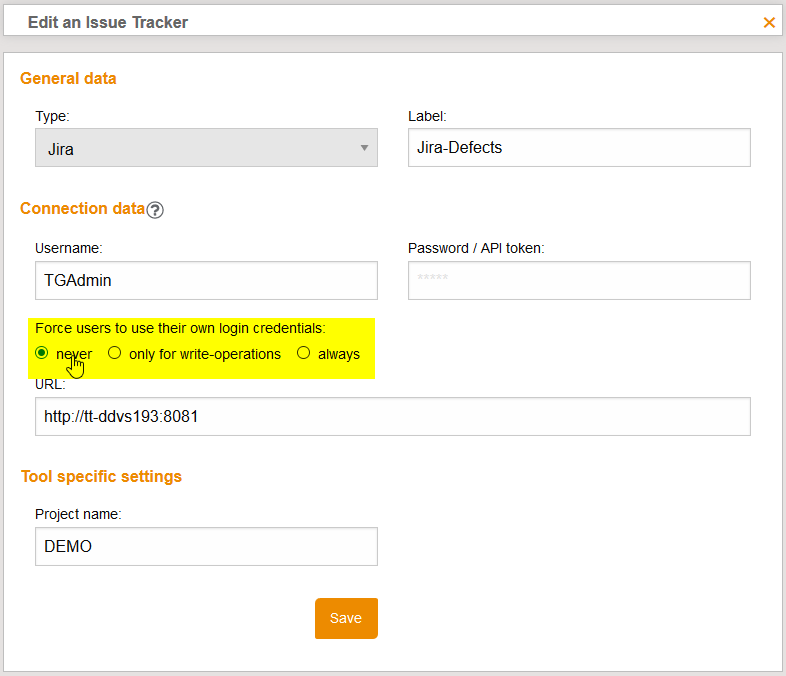Click the 'Username:' label text

click(69, 248)
